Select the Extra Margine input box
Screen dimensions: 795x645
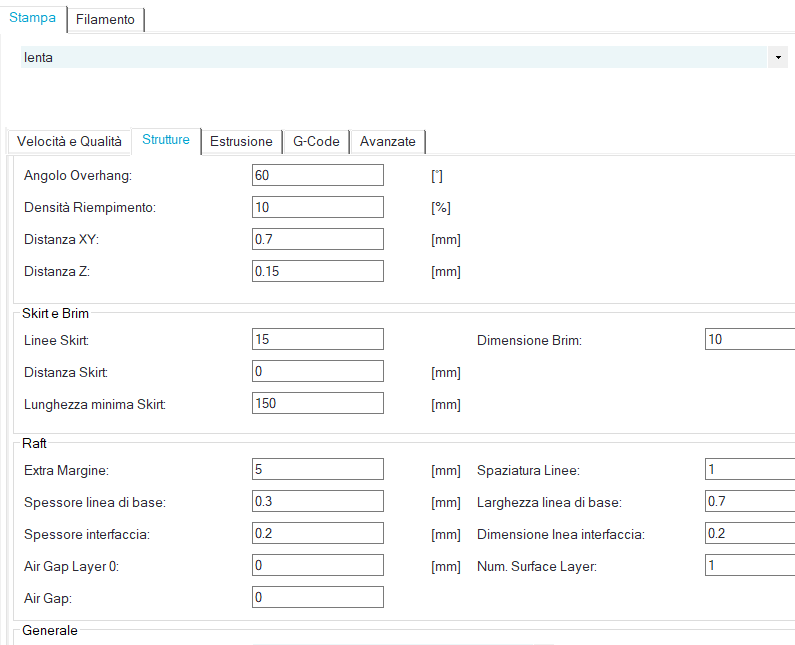tap(318, 469)
